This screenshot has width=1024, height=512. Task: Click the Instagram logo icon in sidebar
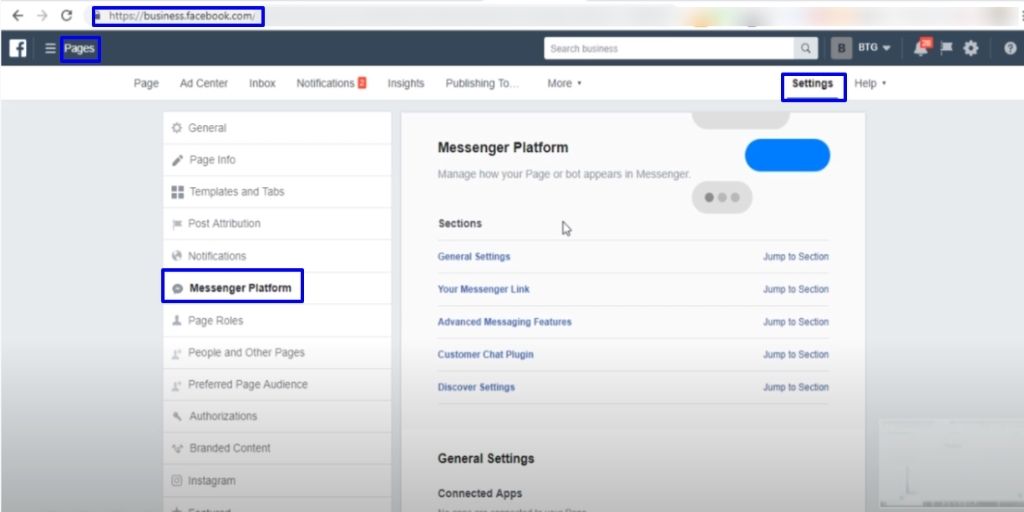click(x=176, y=481)
